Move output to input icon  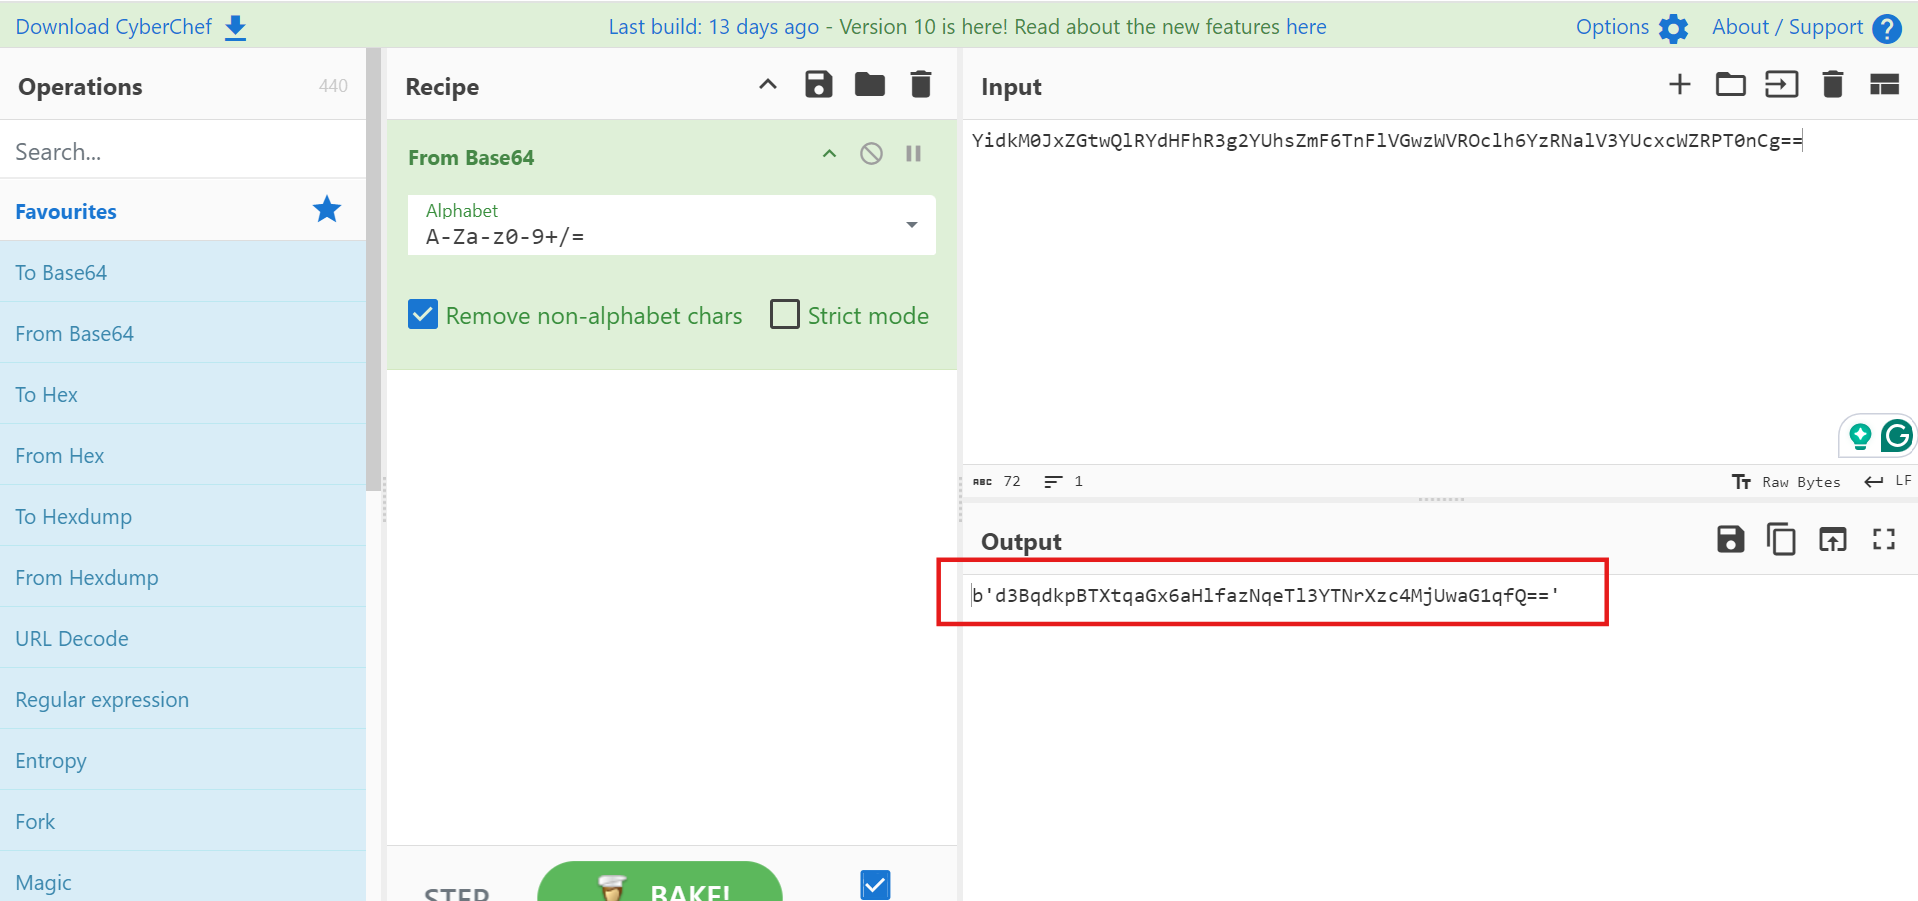1832,540
